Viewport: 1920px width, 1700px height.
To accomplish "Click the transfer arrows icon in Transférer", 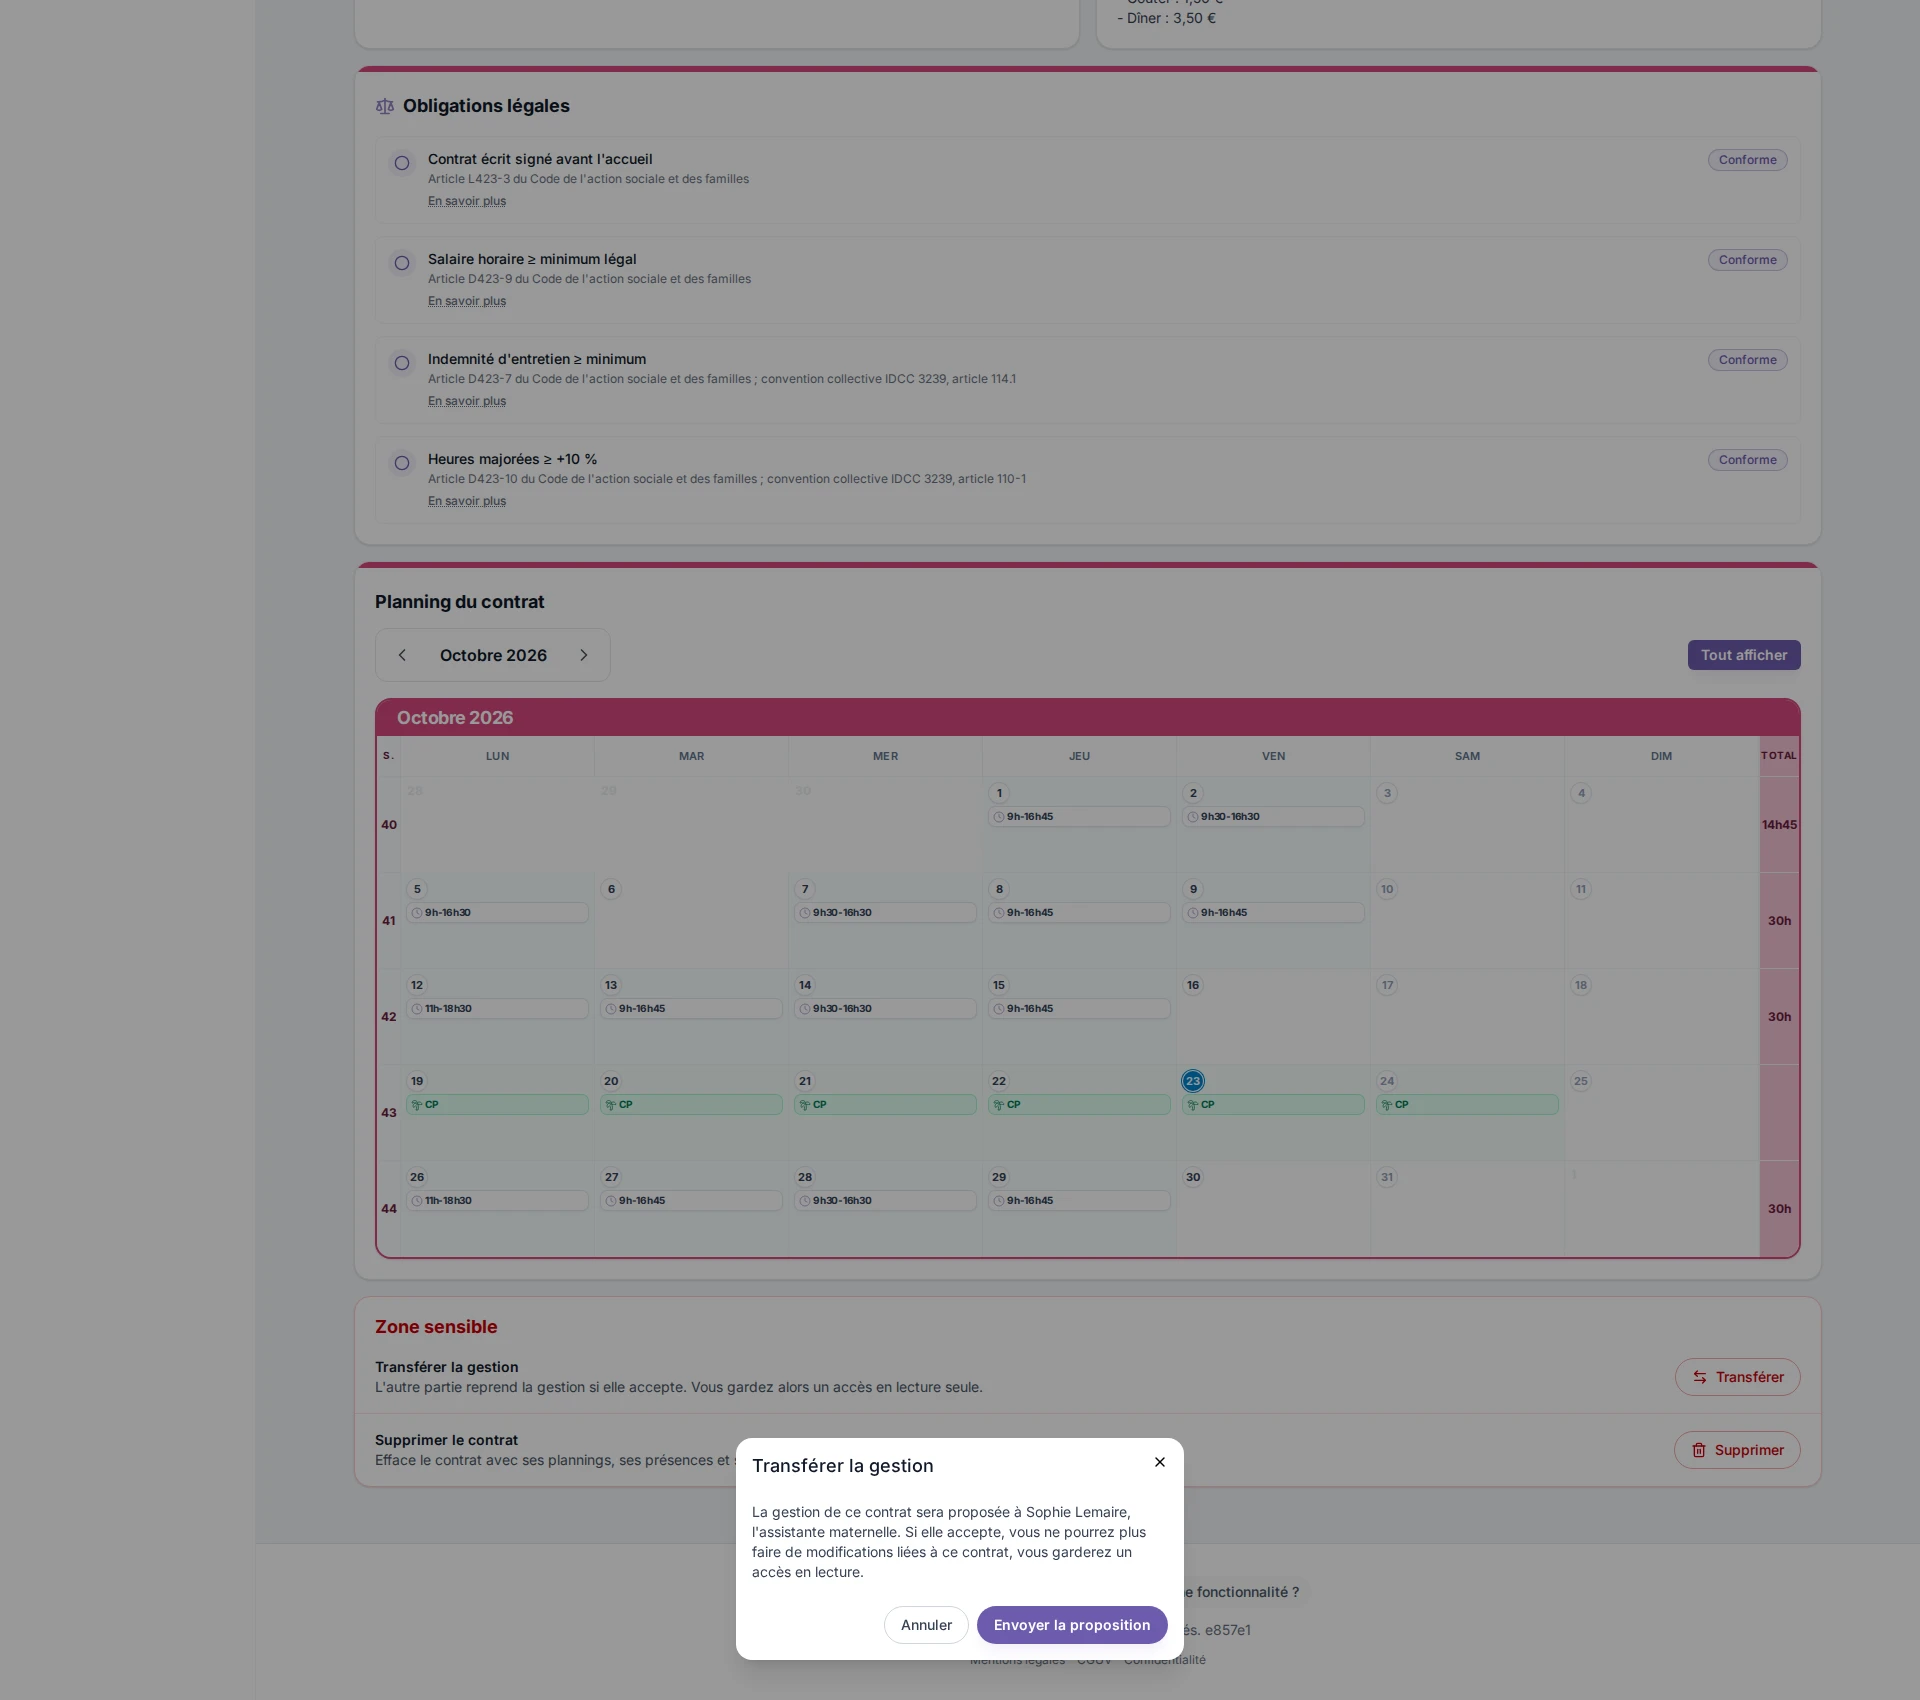I will coord(1700,1377).
